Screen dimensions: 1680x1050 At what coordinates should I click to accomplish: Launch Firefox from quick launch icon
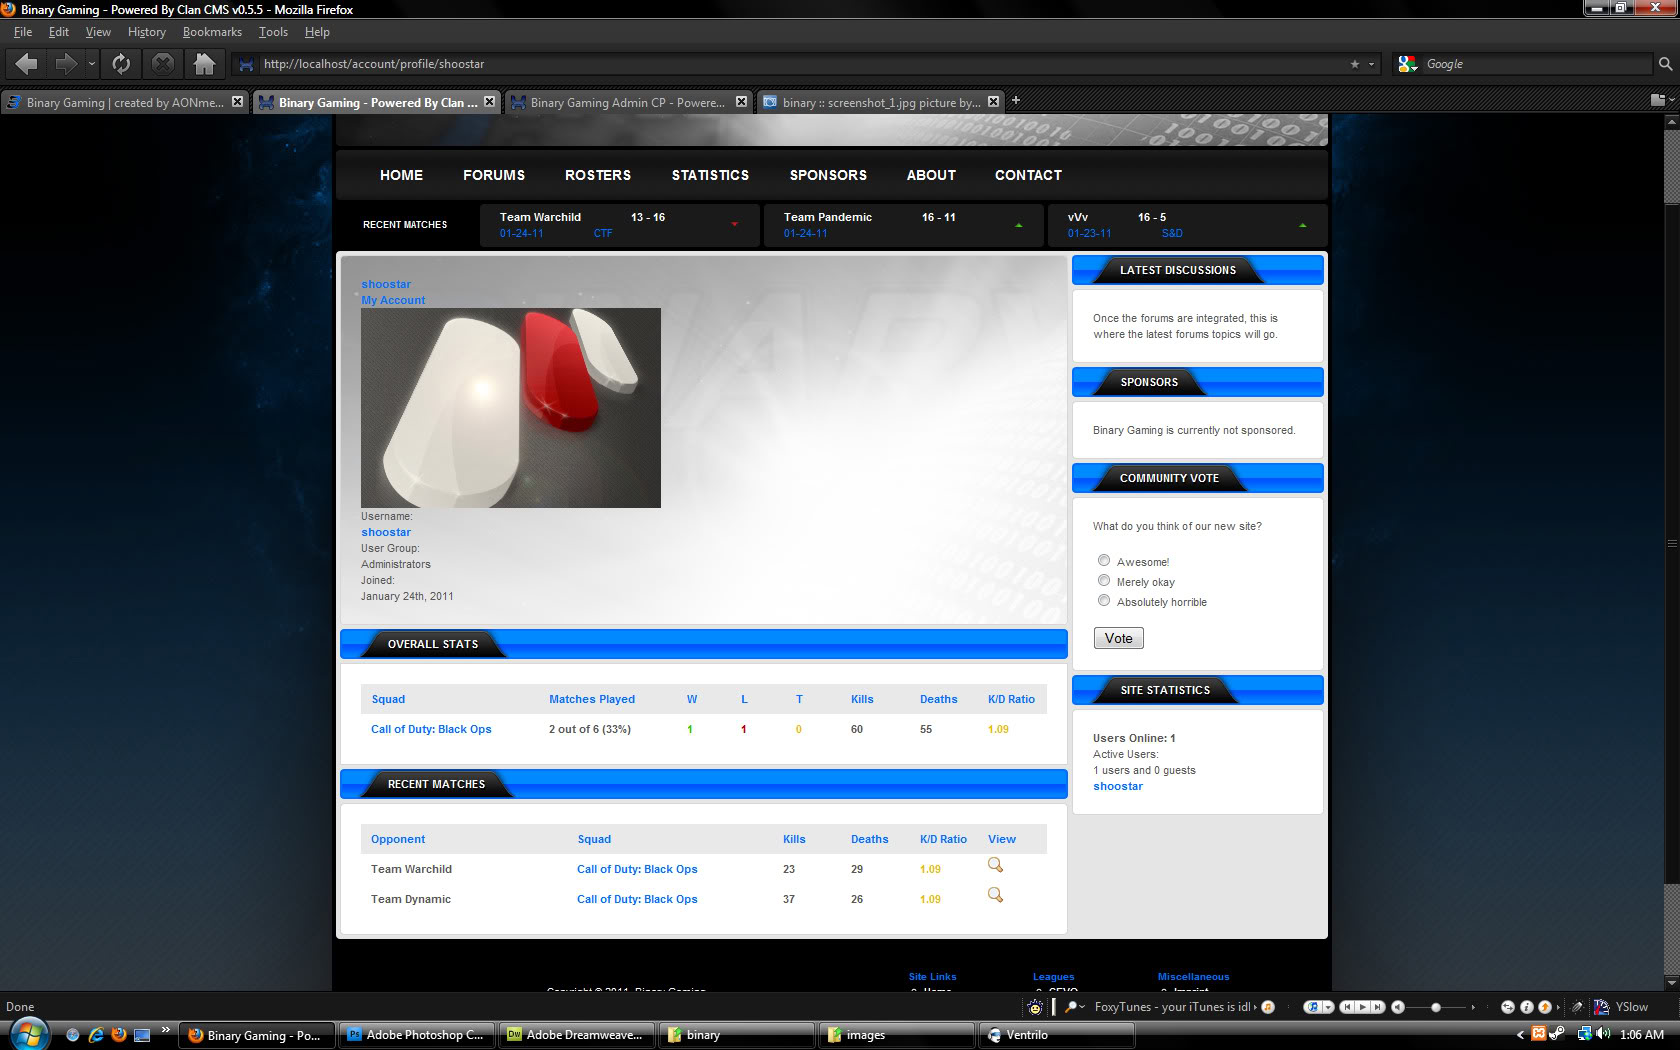119,1035
